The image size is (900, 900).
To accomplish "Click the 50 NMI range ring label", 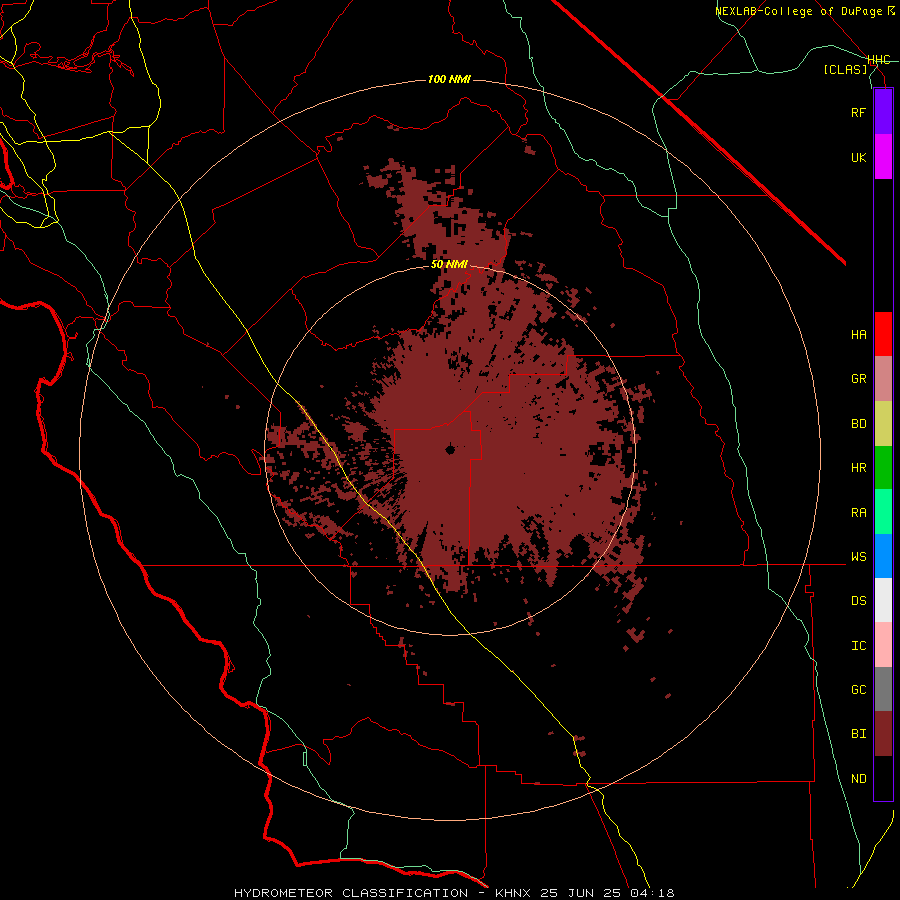I will [x=449, y=265].
